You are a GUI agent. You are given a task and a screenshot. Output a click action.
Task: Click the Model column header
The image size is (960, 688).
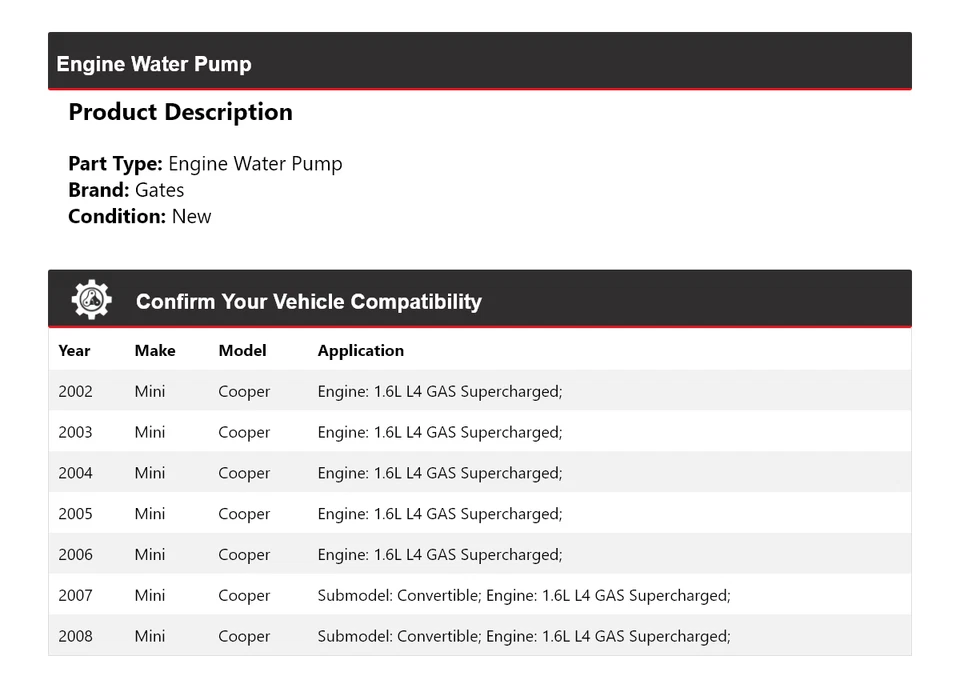(242, 351)
